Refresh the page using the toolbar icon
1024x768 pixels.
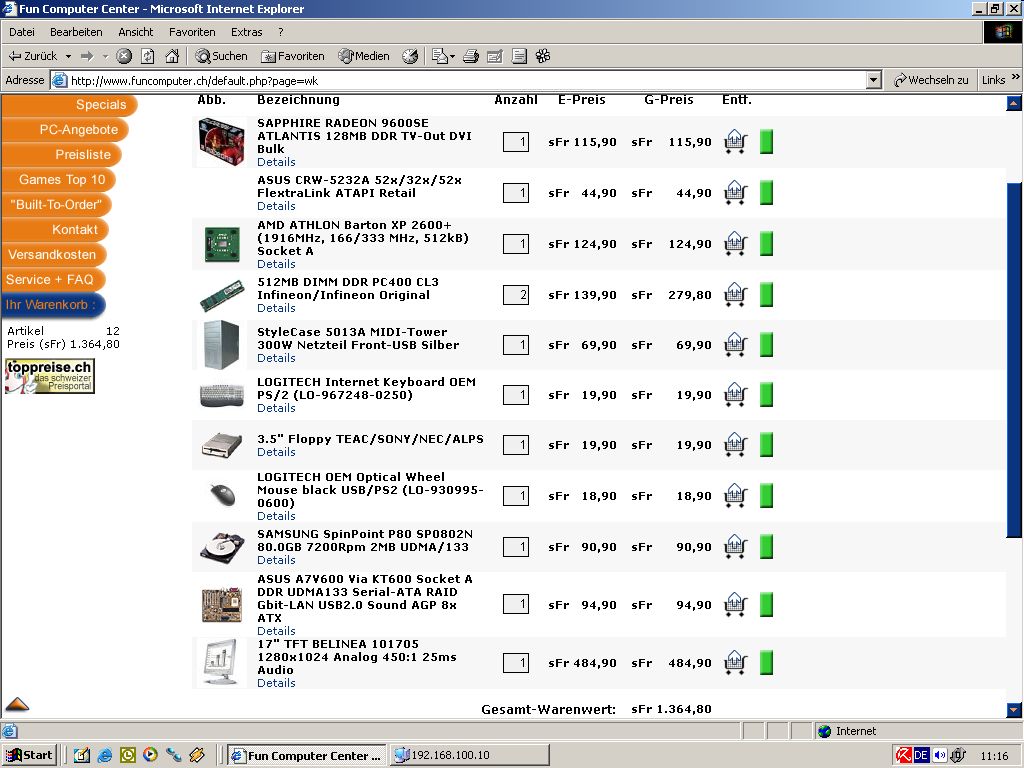[148, 56]
